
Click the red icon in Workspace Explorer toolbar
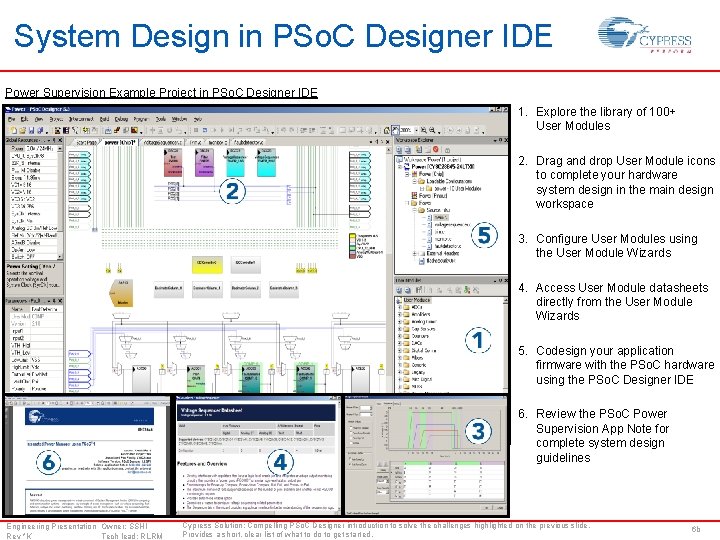(x=435, y=150)
